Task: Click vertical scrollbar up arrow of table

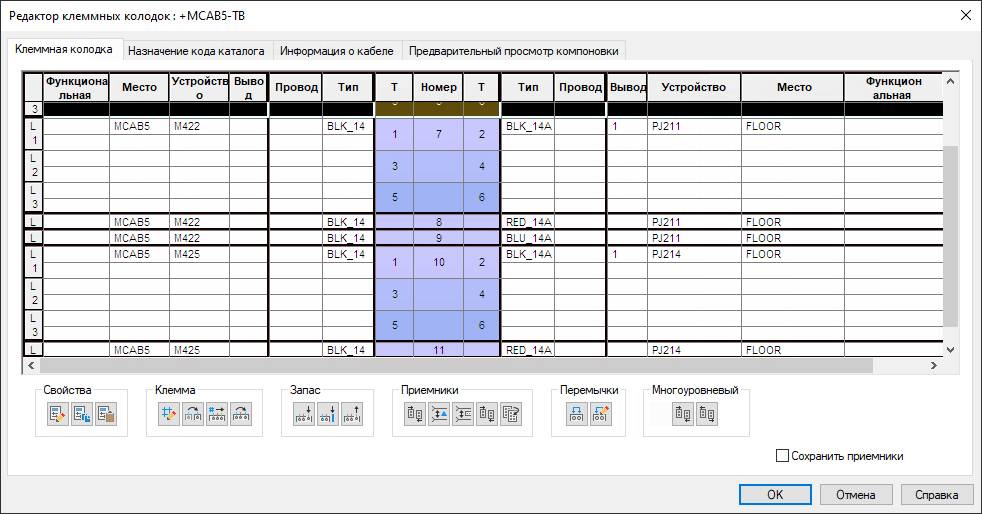Action: 950,81
